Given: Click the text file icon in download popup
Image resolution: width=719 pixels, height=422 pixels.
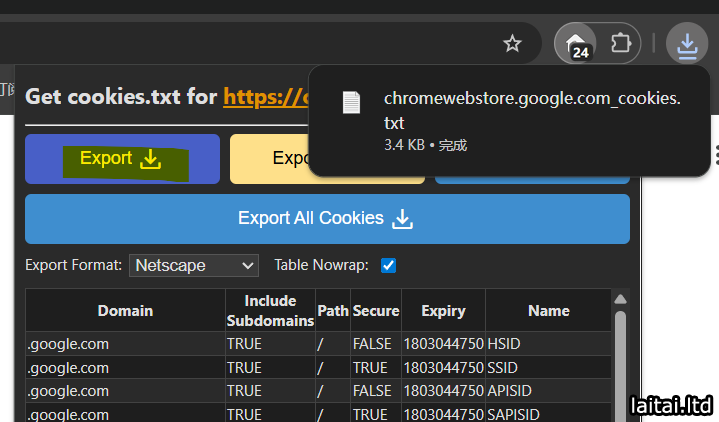Looking at the screenshot, I should pyautogui.click(x=350, y=102).
